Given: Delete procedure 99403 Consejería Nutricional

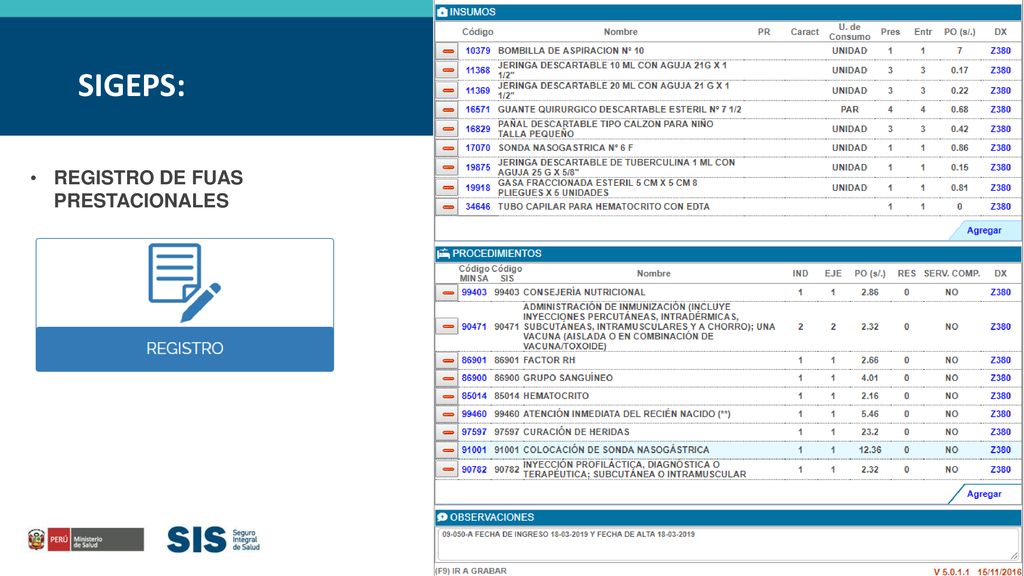Looking at the screenshot, I should tap(447, 293).
